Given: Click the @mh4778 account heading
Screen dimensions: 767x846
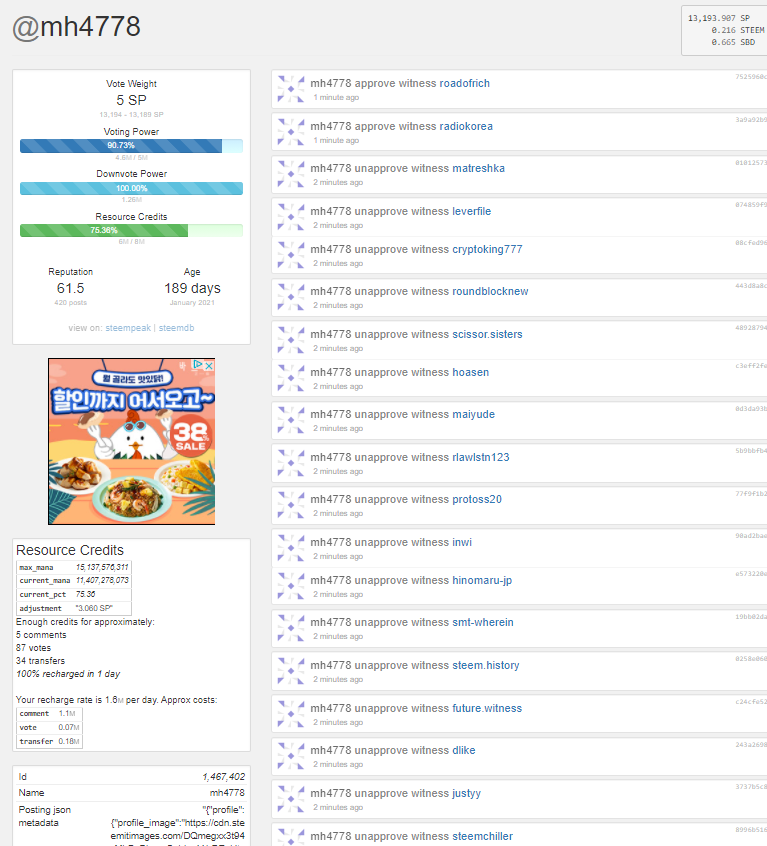Looking at the screenshot, I should (x=77, y=26).
